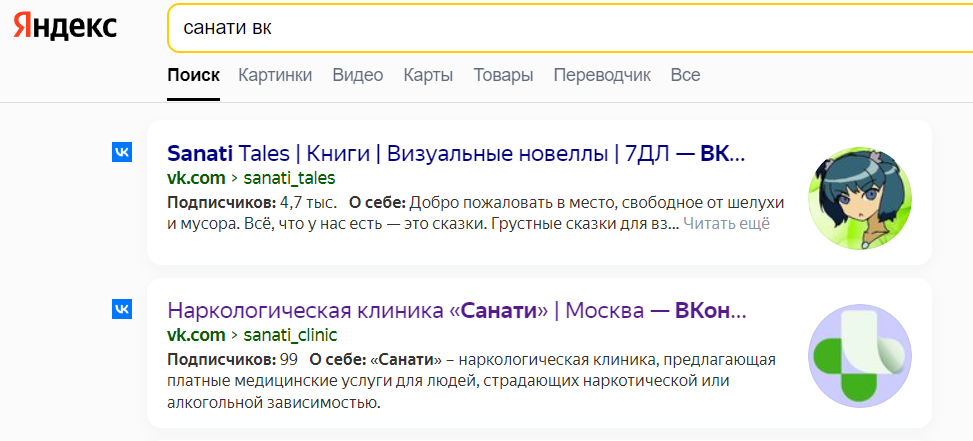Open the 'Sanati Tales | Книги' result title
The width and height of the screenshot is (973, 441).
tap(456, 154)
